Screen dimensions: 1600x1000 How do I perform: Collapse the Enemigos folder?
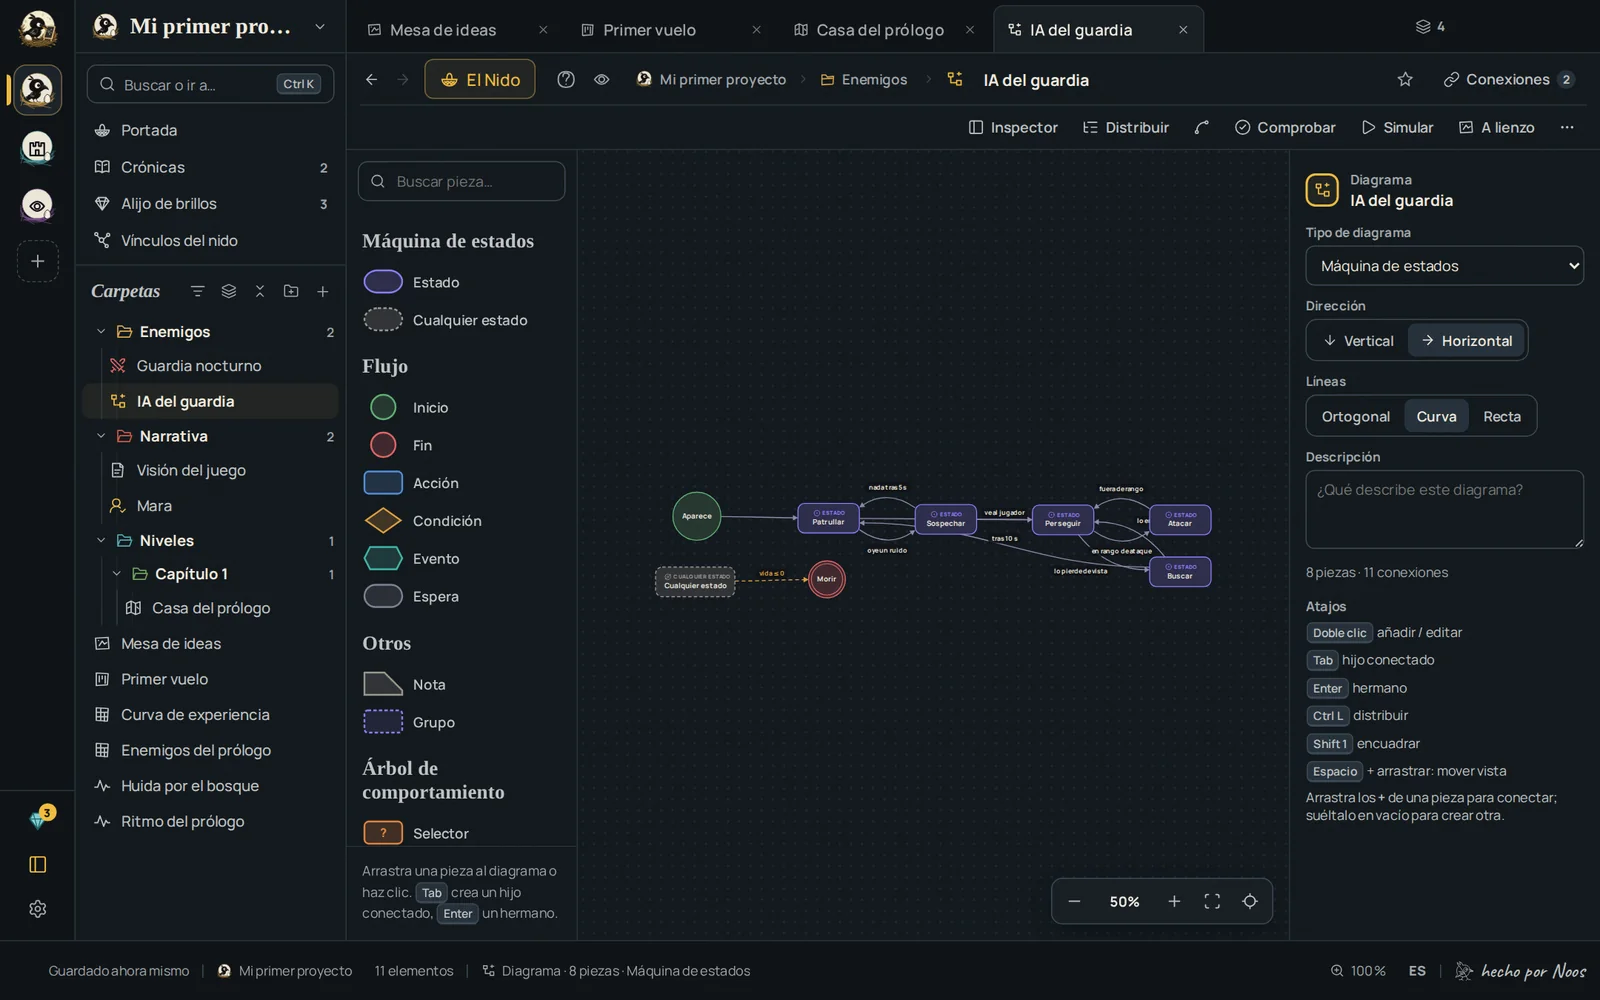click(101, 332)
